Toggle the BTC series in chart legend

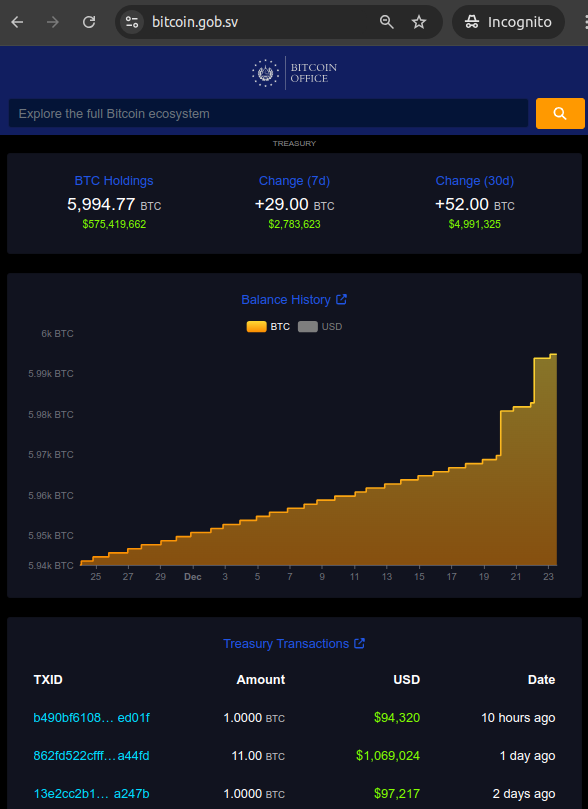click(268, 327)
